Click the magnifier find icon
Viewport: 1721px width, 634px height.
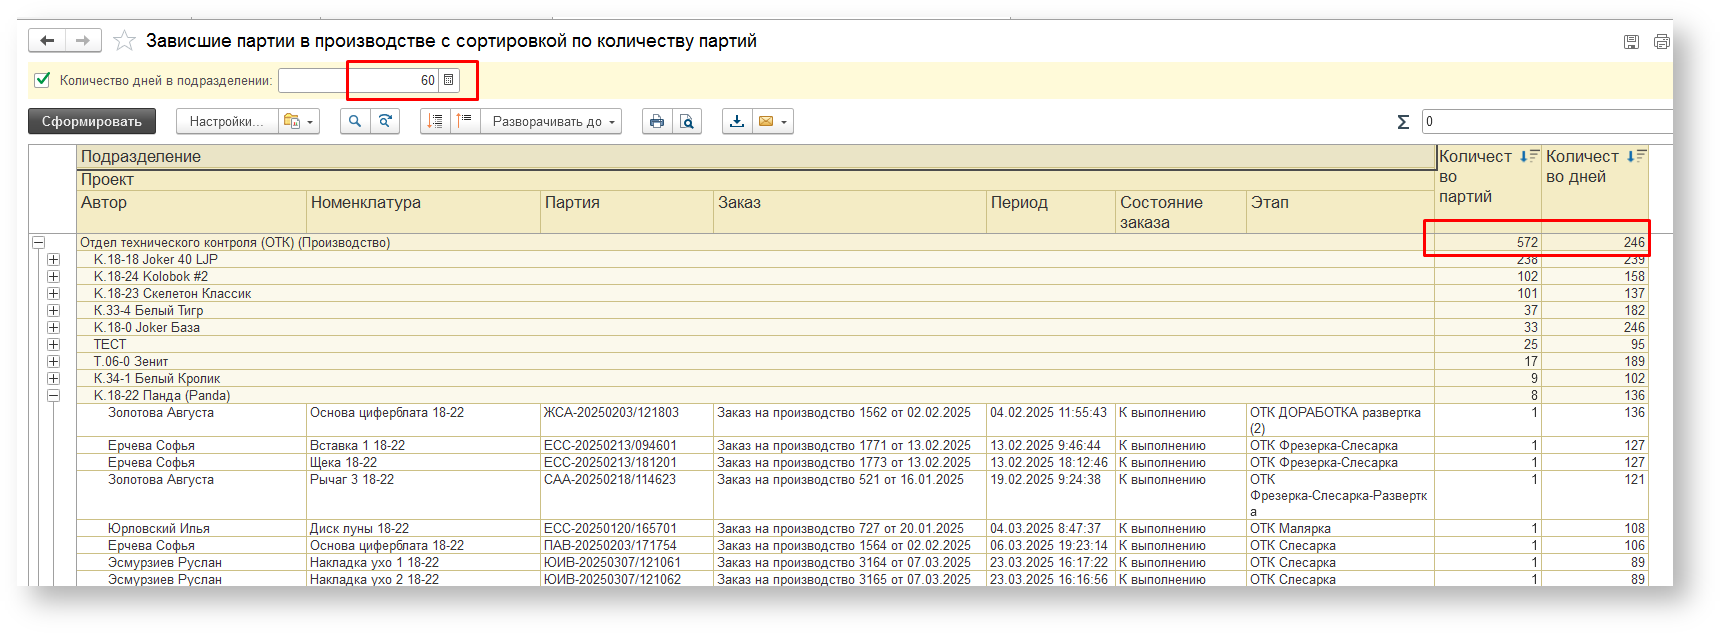355,121
